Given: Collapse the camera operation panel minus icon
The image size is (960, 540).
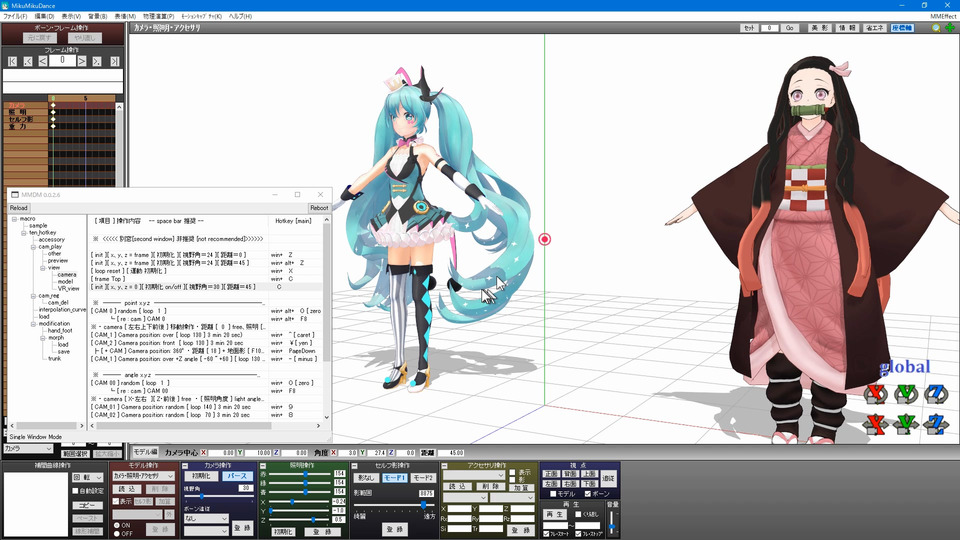Looking at the screenshot, I should (x=186, y=466).
